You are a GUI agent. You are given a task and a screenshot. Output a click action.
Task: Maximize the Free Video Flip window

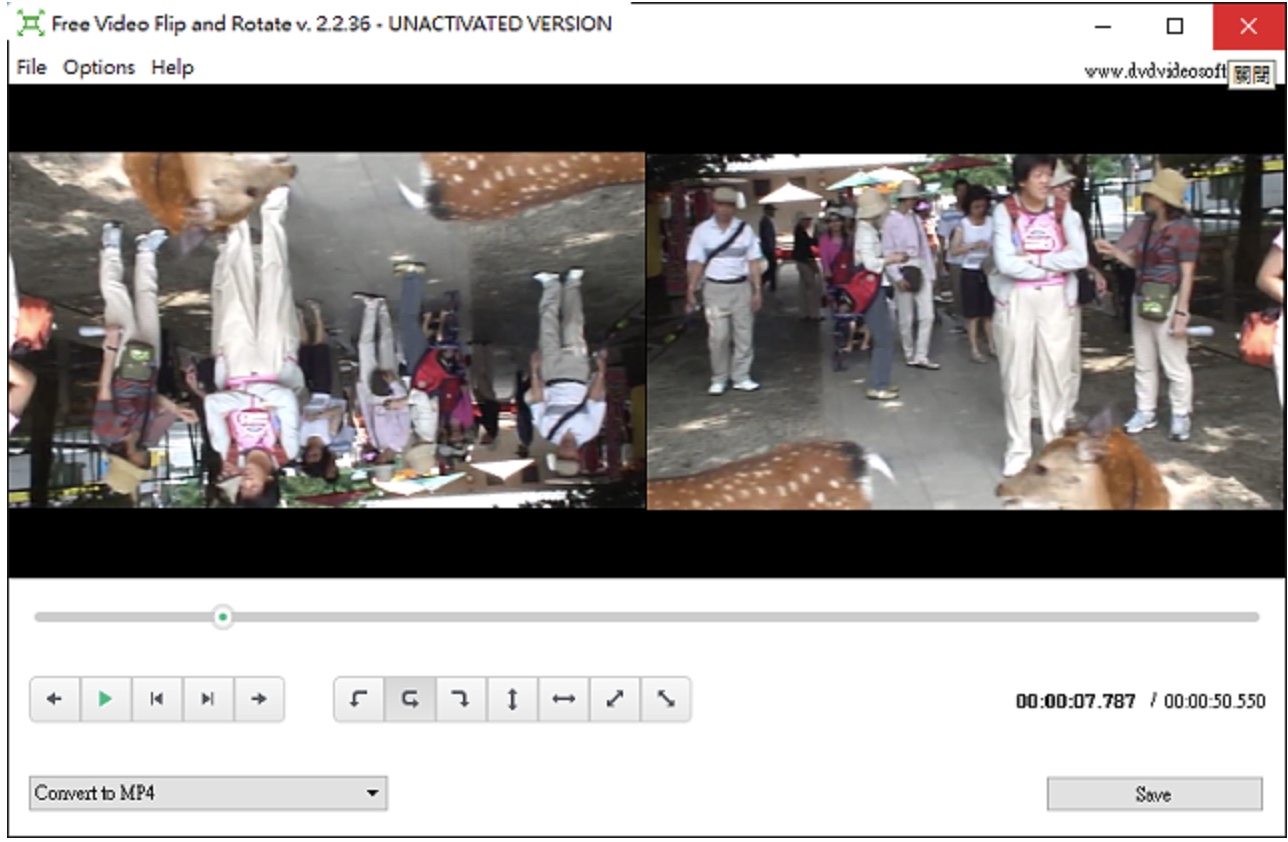pos(1175,26)
